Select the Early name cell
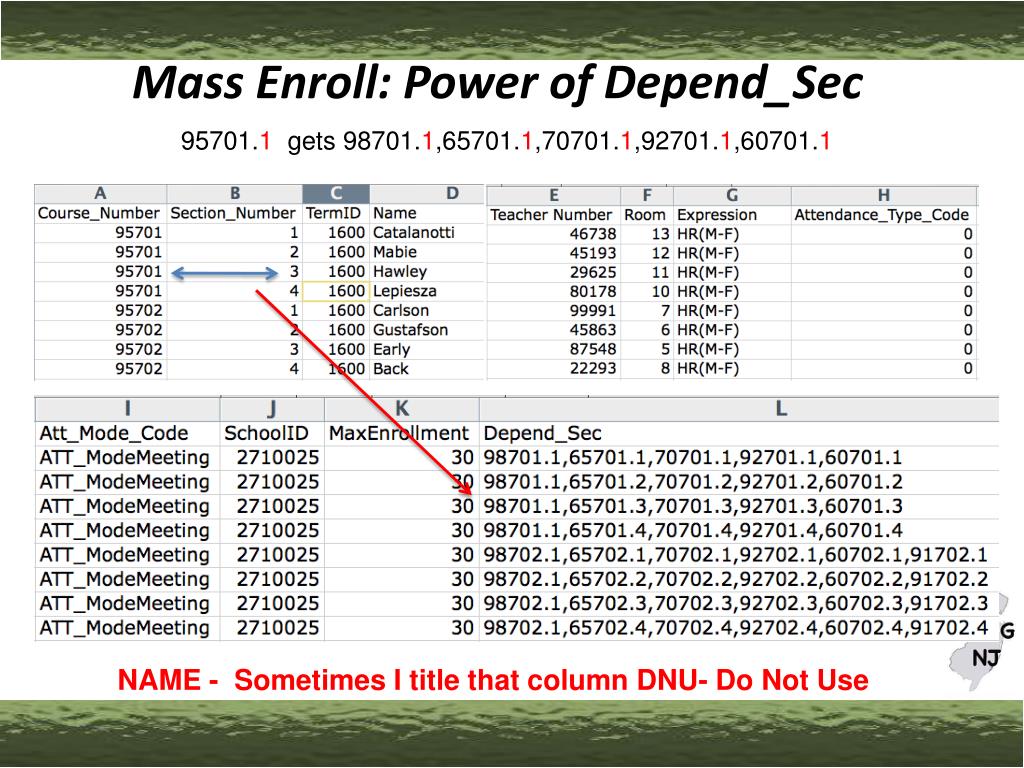This screenshot has width=1024, height=768. click(x=427, y=349)
